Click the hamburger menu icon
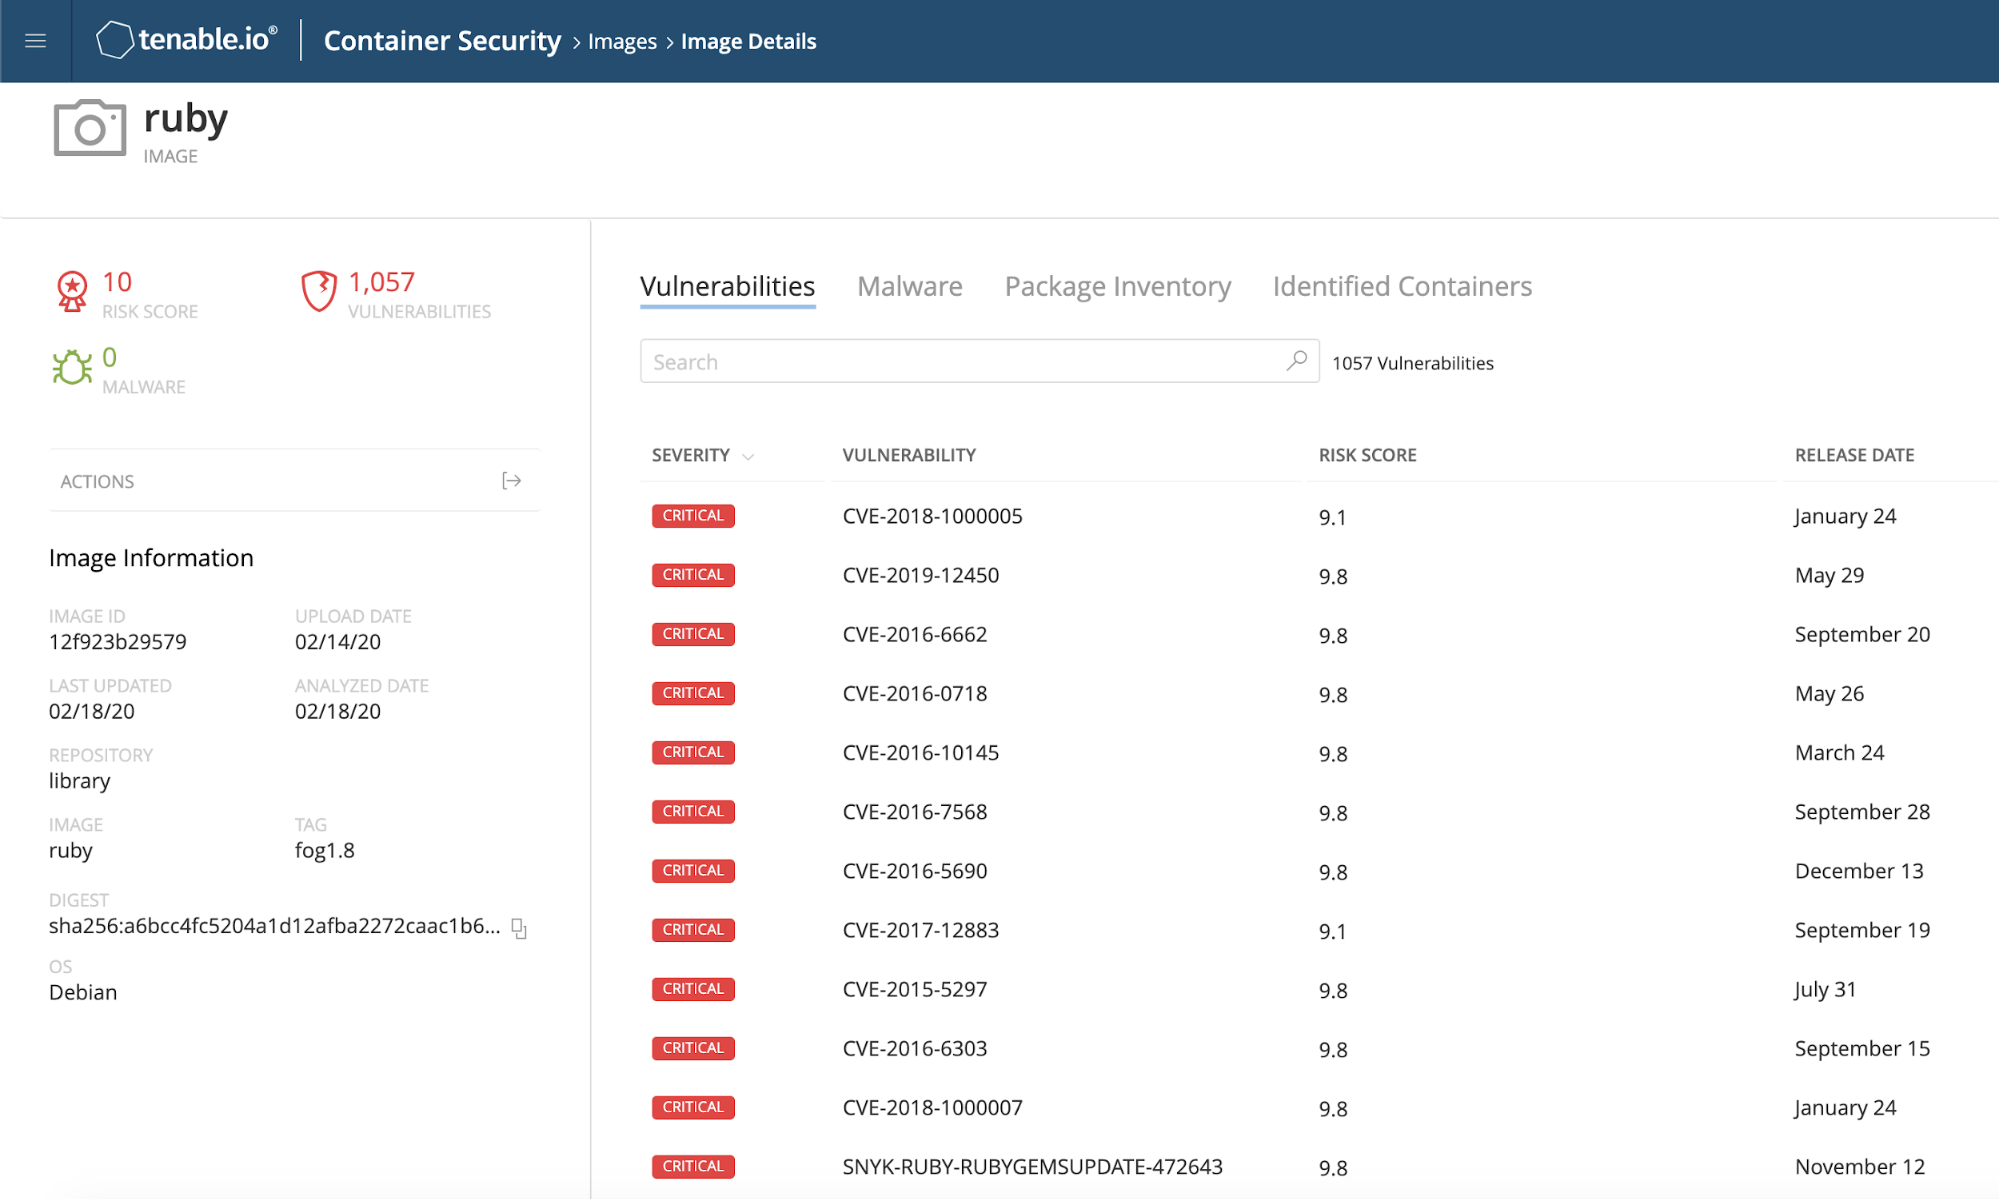This screenshot has height=1200, width=1999. tap(36, 40)
